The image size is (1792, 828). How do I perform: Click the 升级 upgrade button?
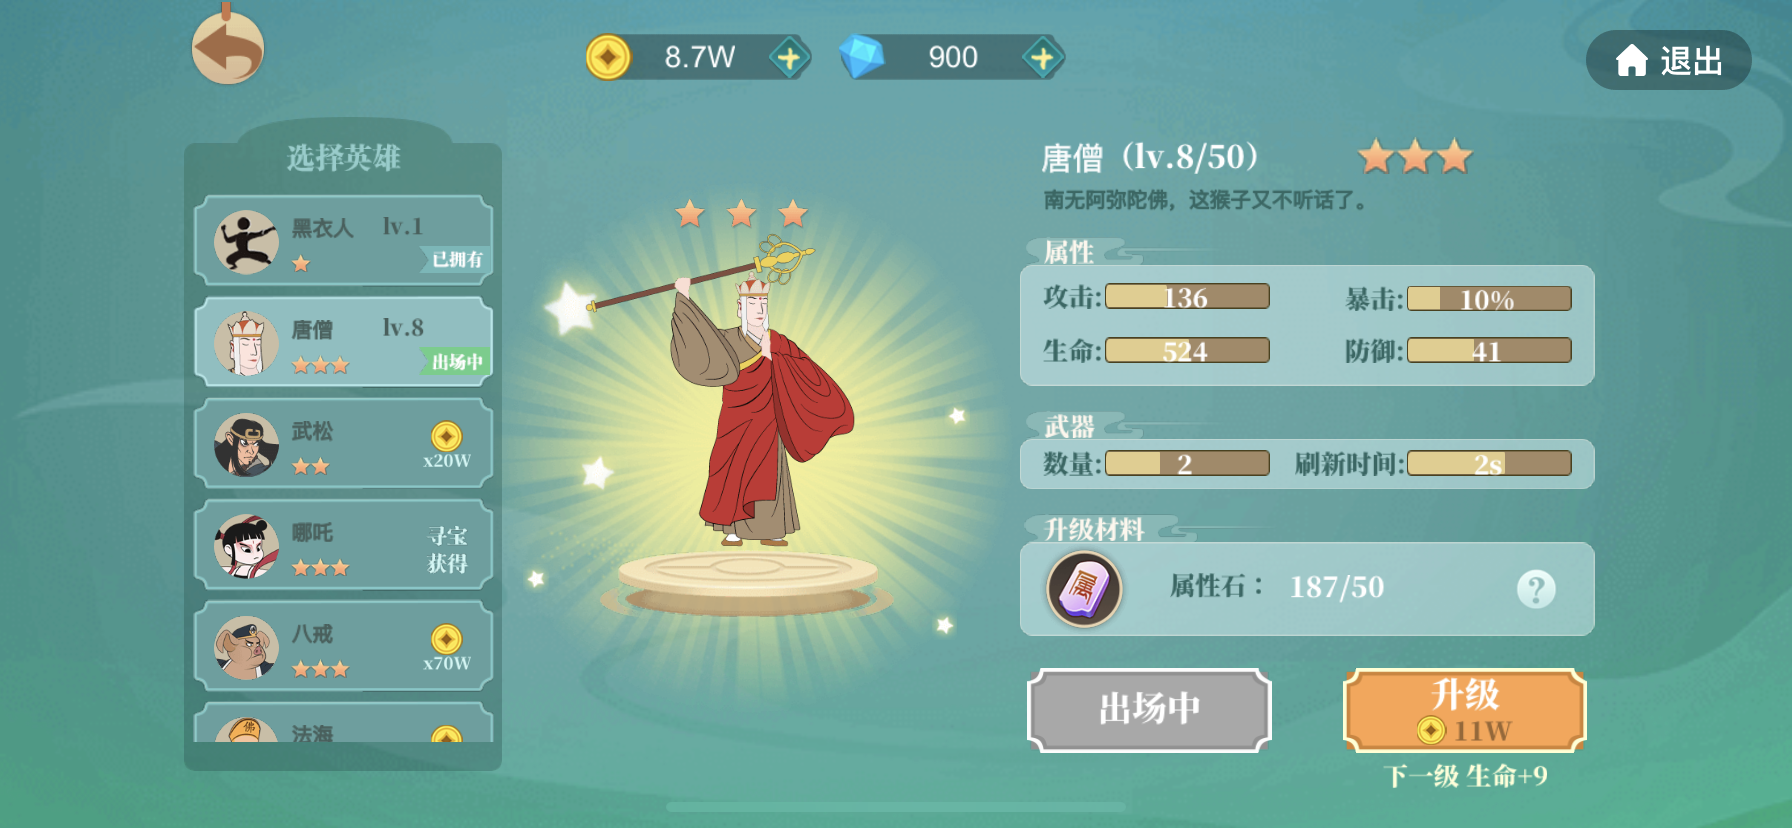[x=1465, y=710]
